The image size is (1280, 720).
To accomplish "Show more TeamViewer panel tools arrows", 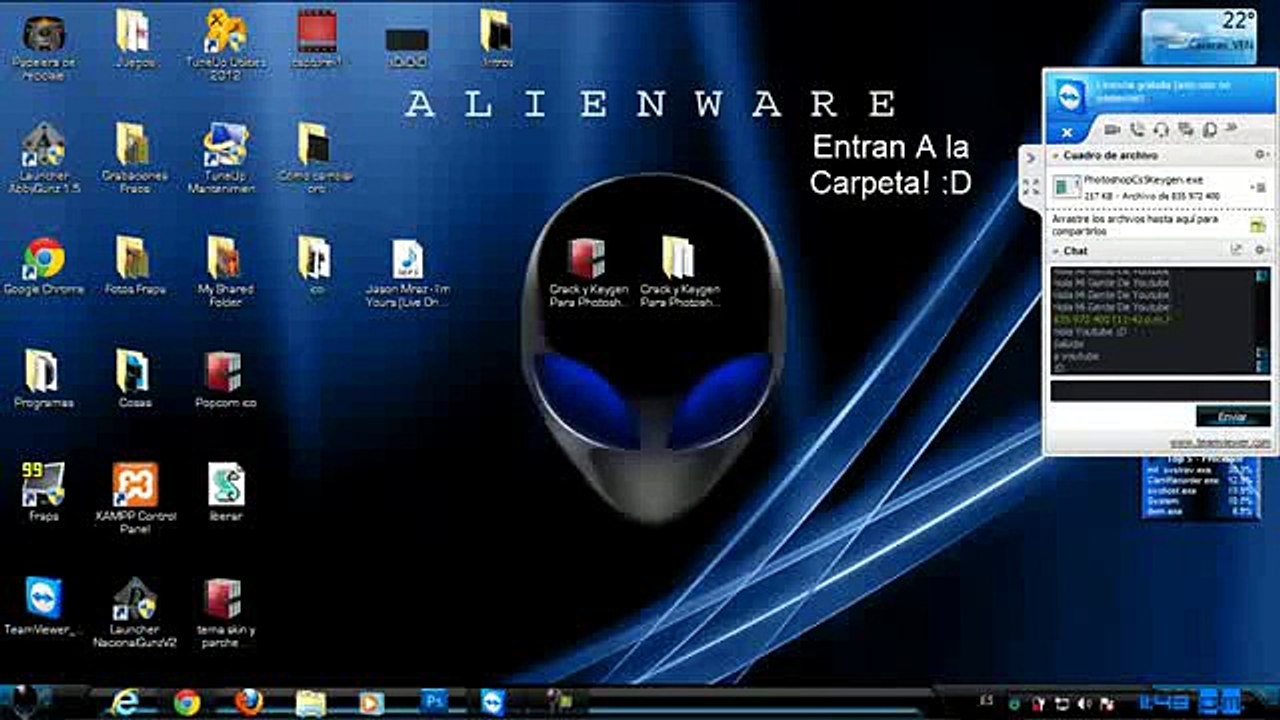I will click(1232, 128).
